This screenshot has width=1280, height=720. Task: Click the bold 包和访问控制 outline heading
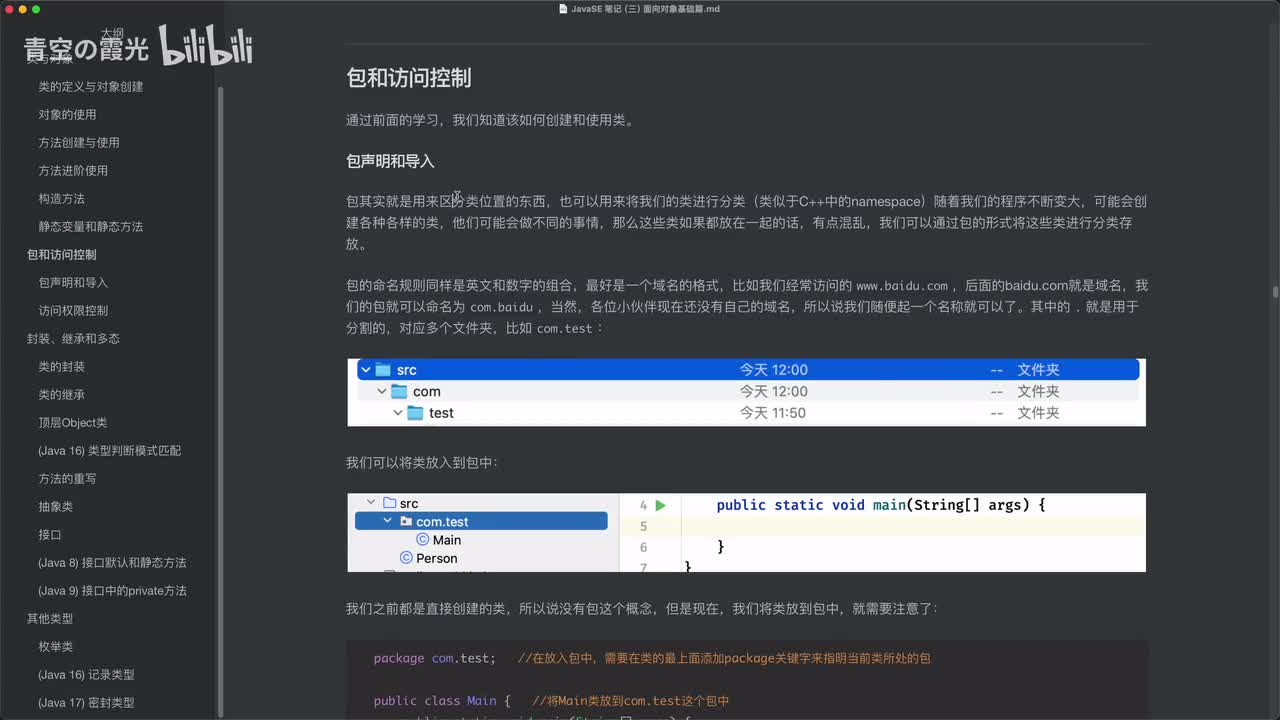[x=62, y=255]
